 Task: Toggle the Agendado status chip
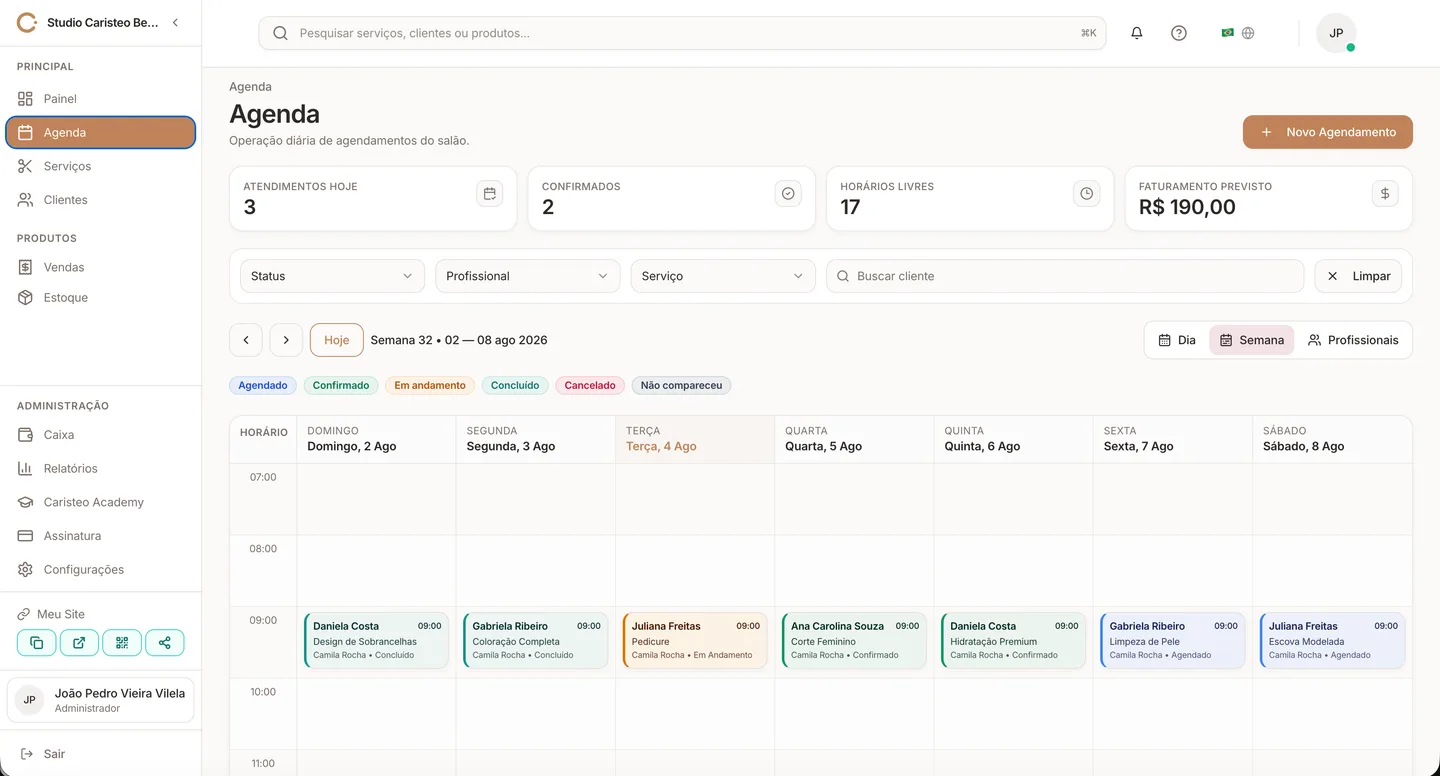[263, 385]
